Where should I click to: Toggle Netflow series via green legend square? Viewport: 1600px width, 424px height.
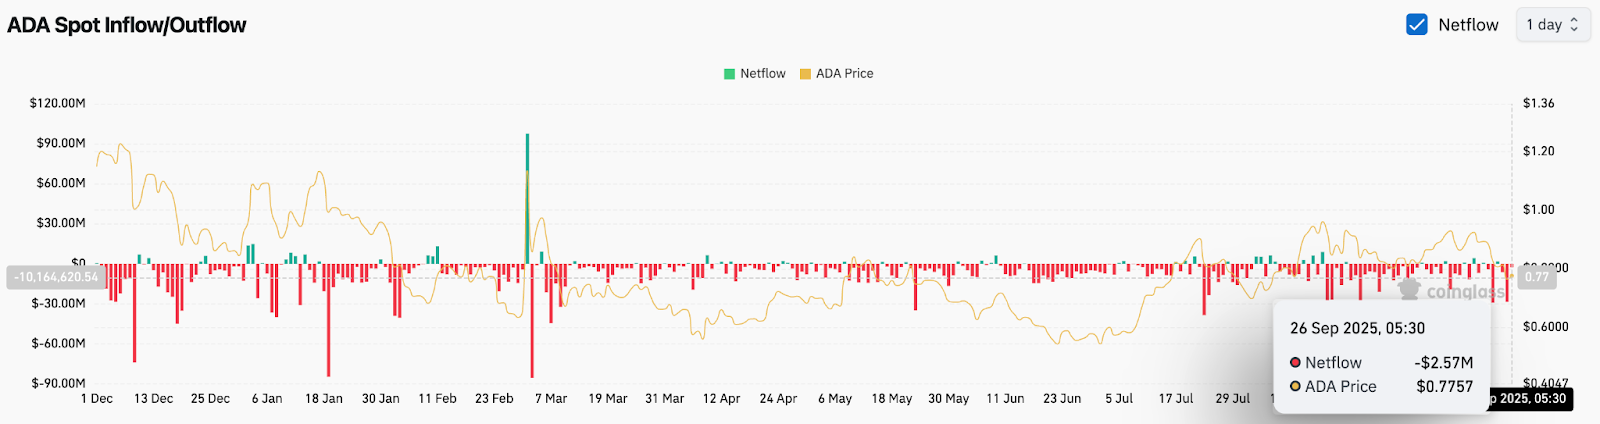pyautogui.click(x=729, y=74)
